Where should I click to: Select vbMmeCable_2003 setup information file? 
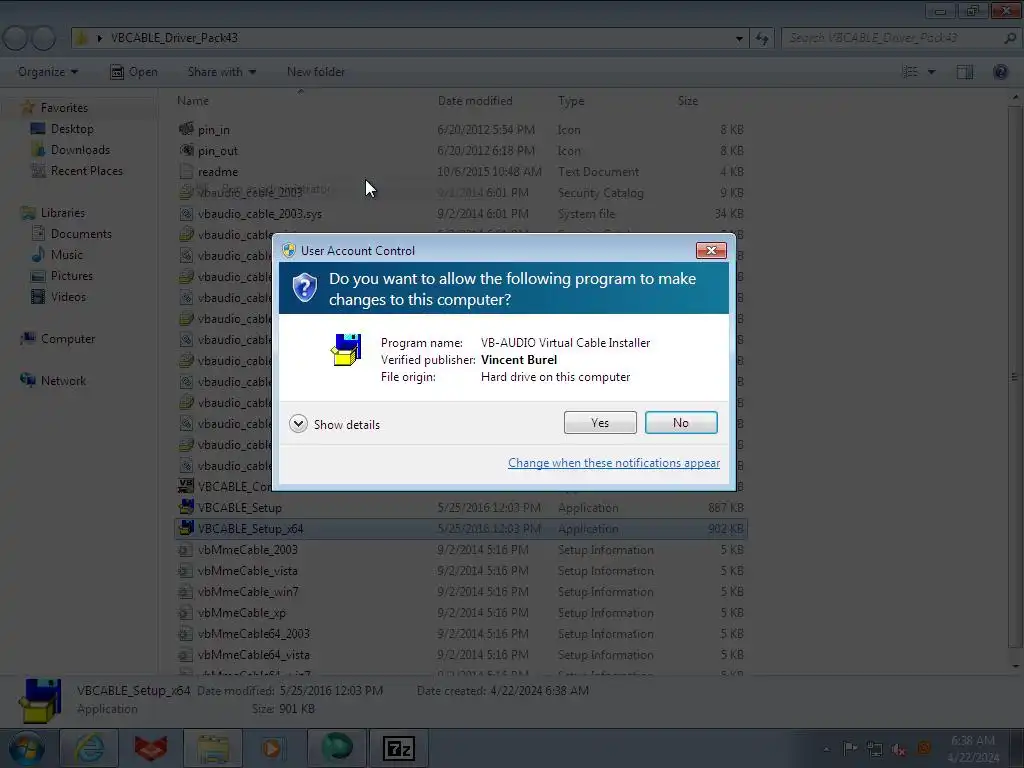coord(460,550)
